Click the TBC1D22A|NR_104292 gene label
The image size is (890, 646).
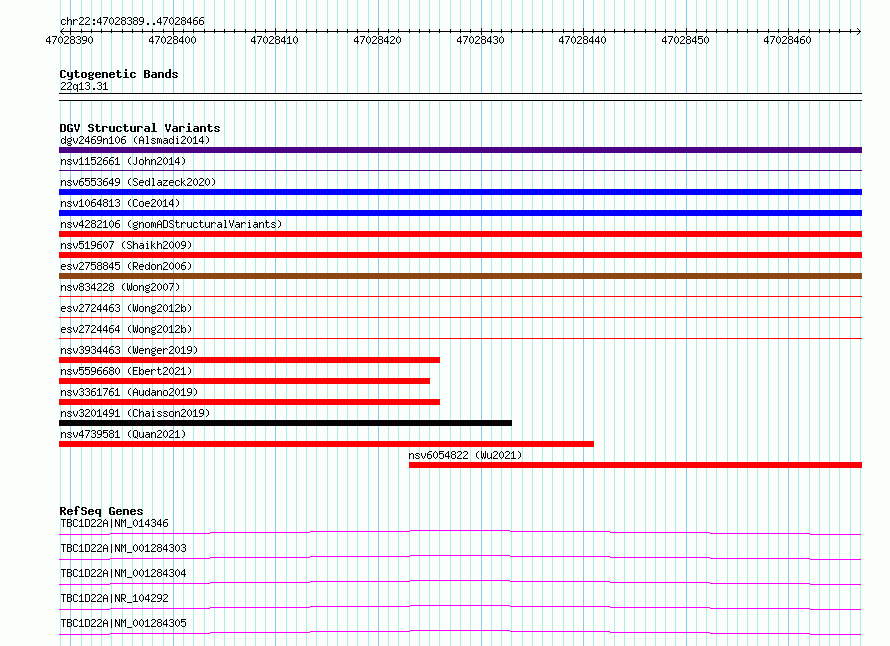point(115,598)
